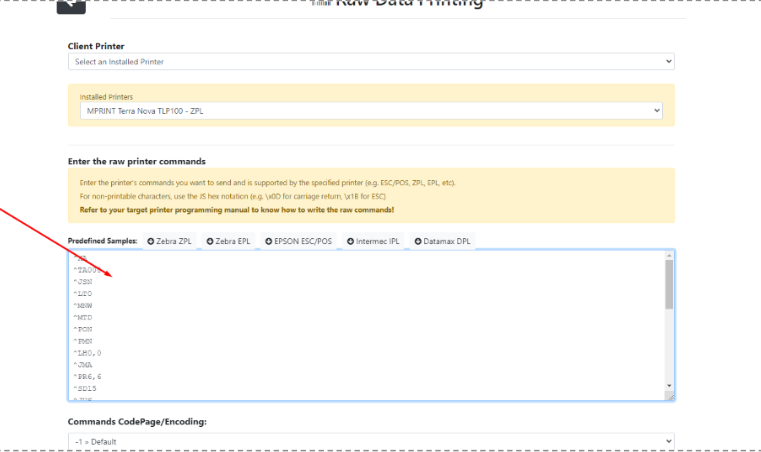Click the commands textarea scrollbar up arrow
761x452 pixels.
pyautogui.click(x=669, y=255)
